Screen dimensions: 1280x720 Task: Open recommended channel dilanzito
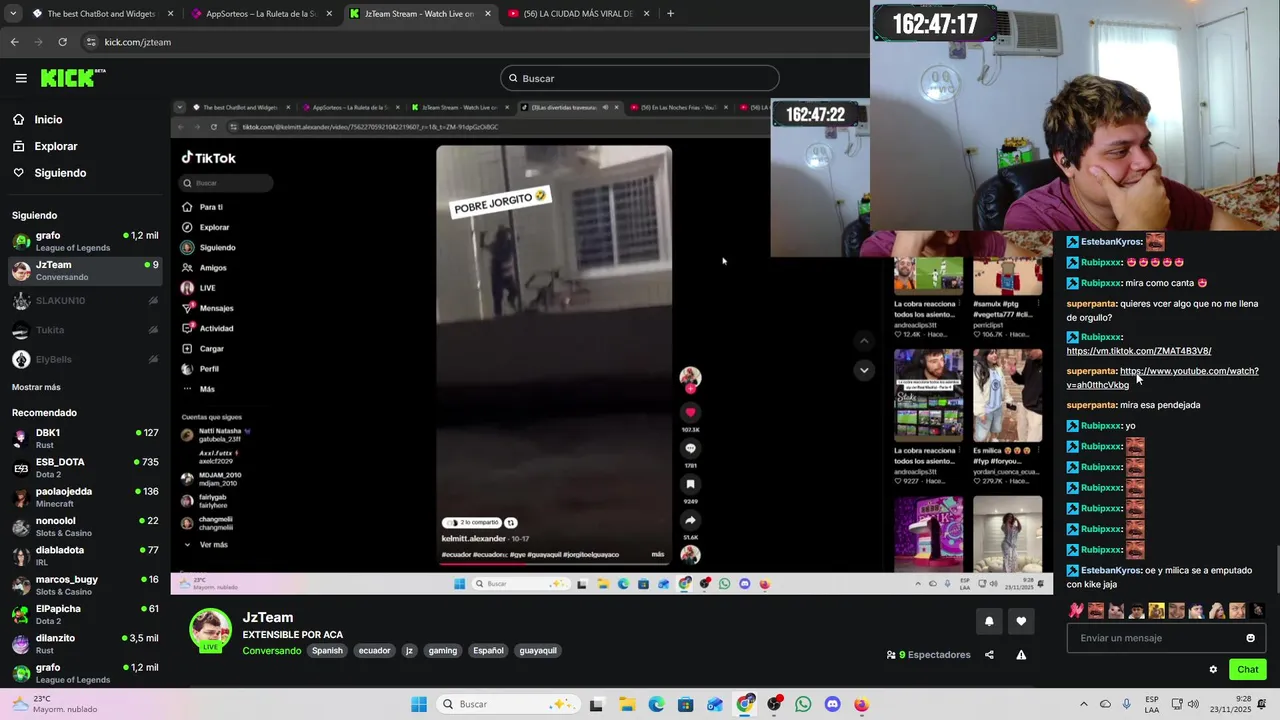click(85, 643)
